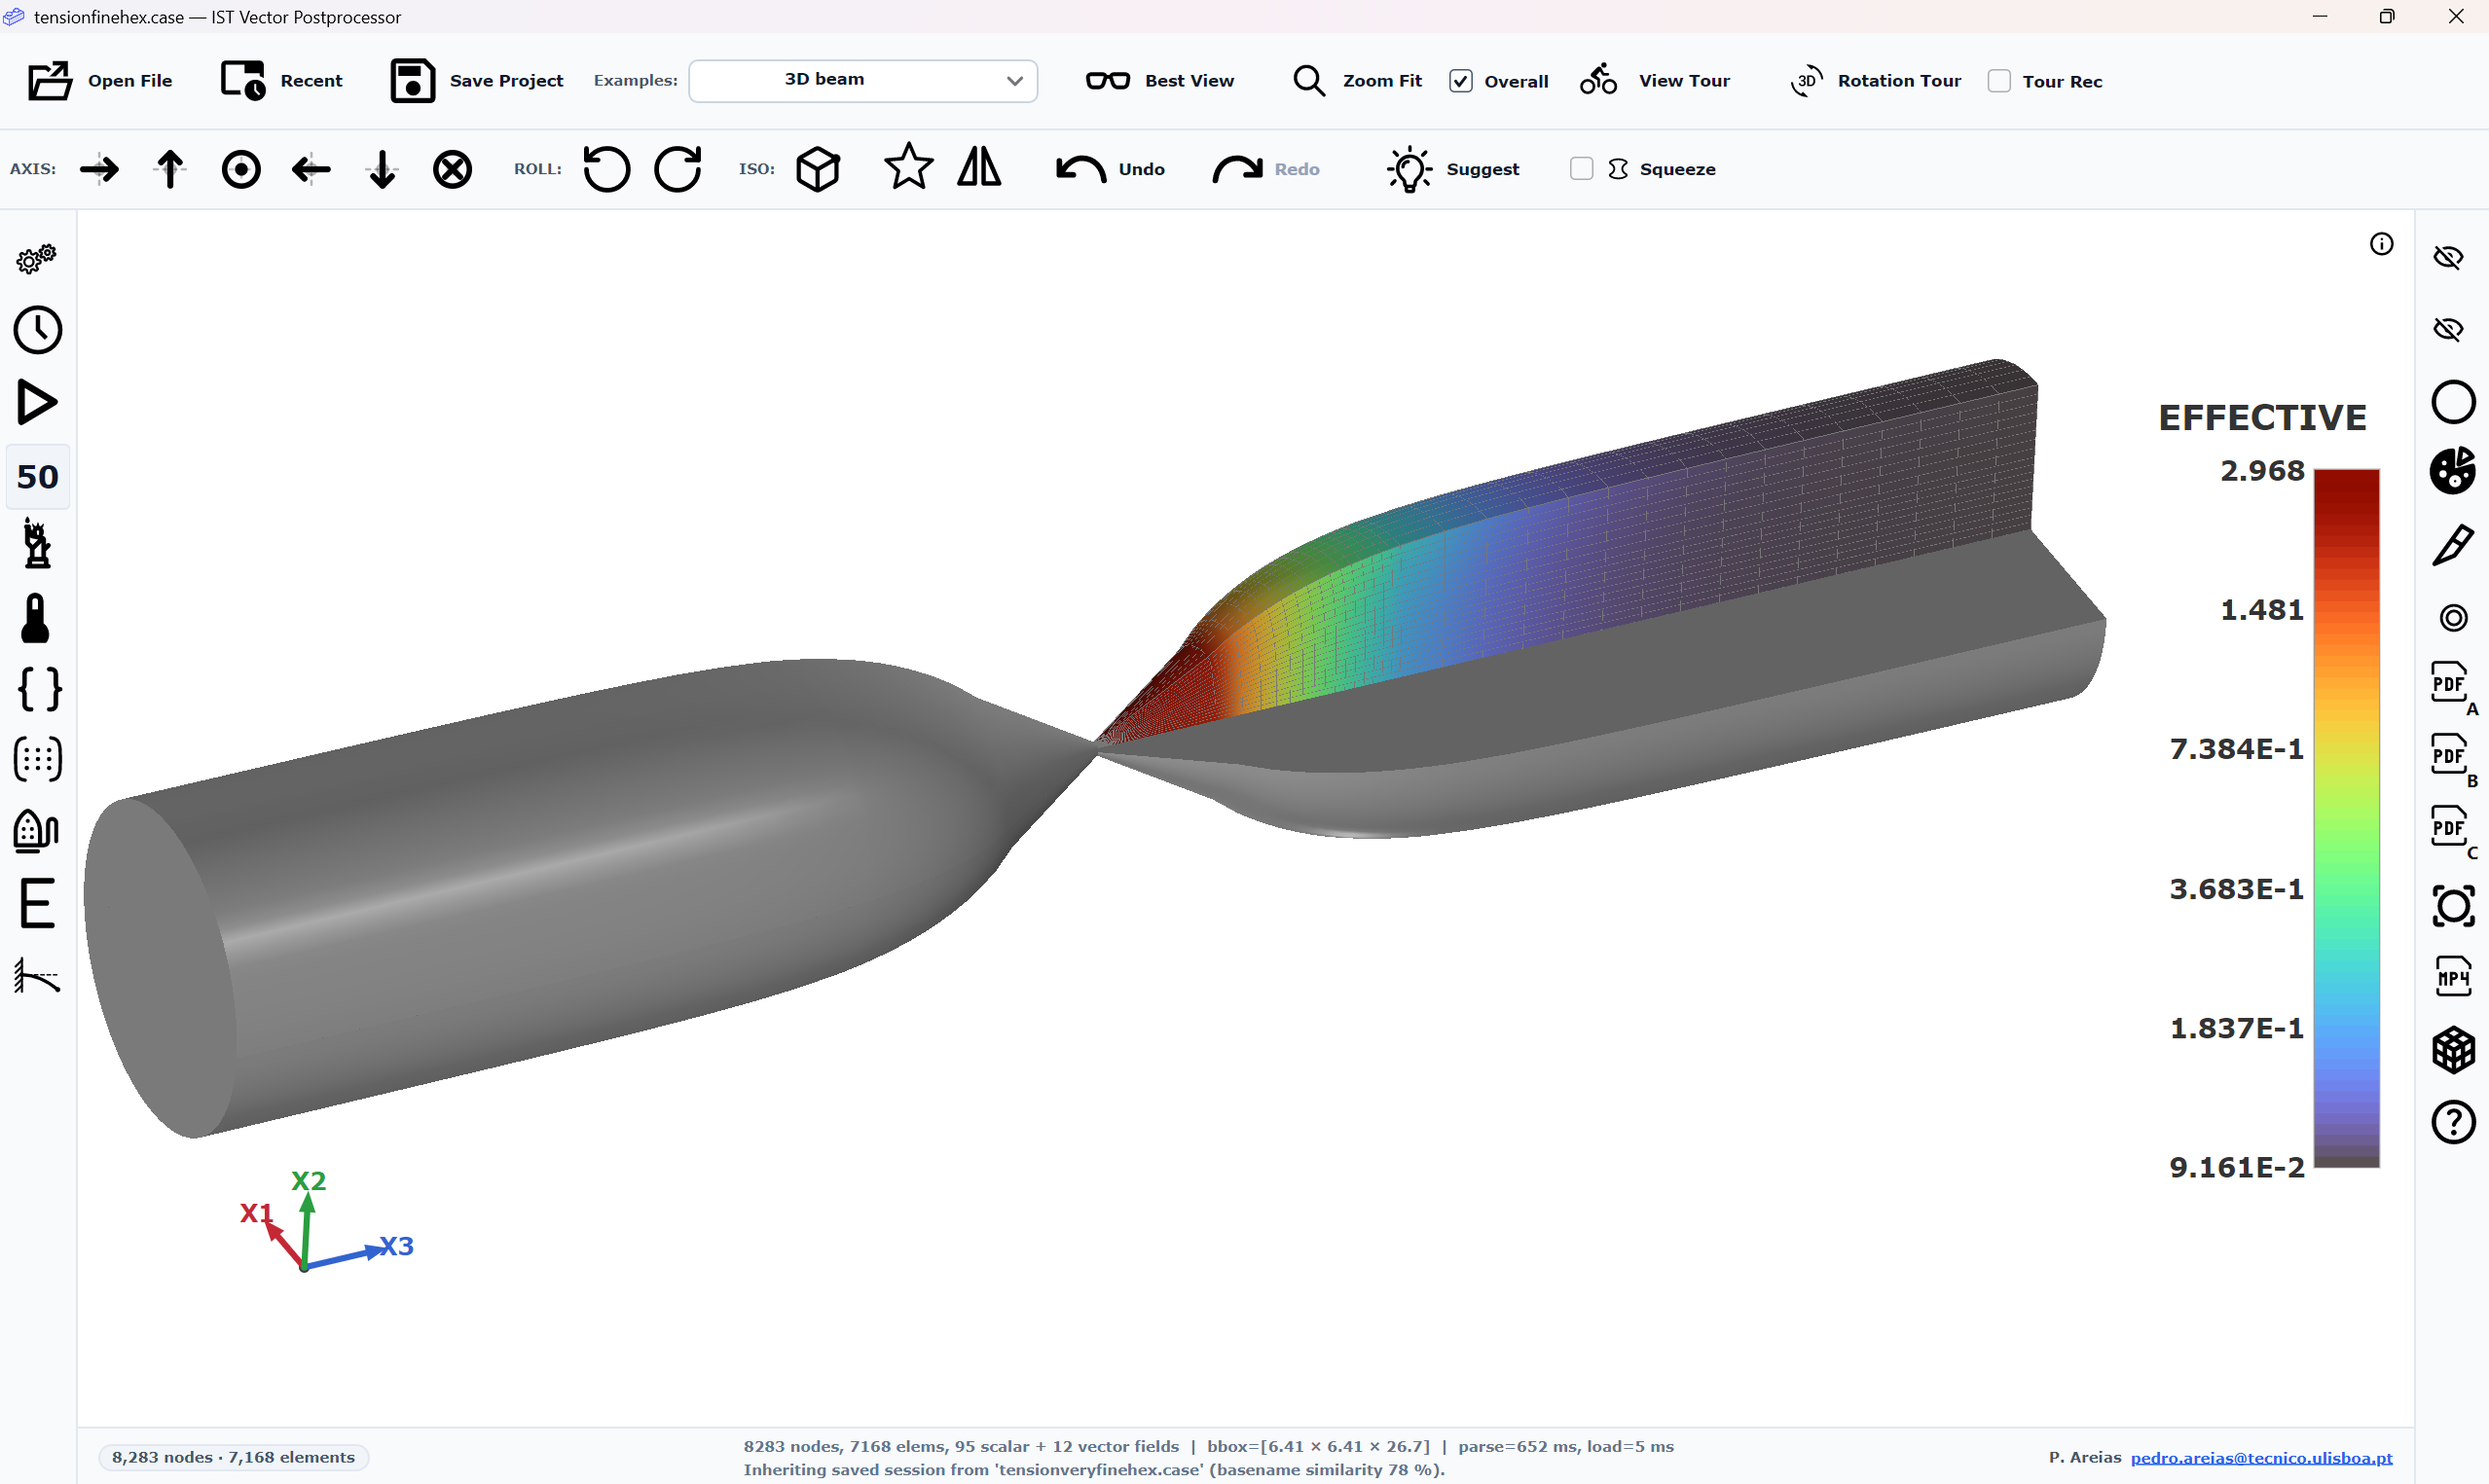Export PDF C

[x=2453, y=832]
